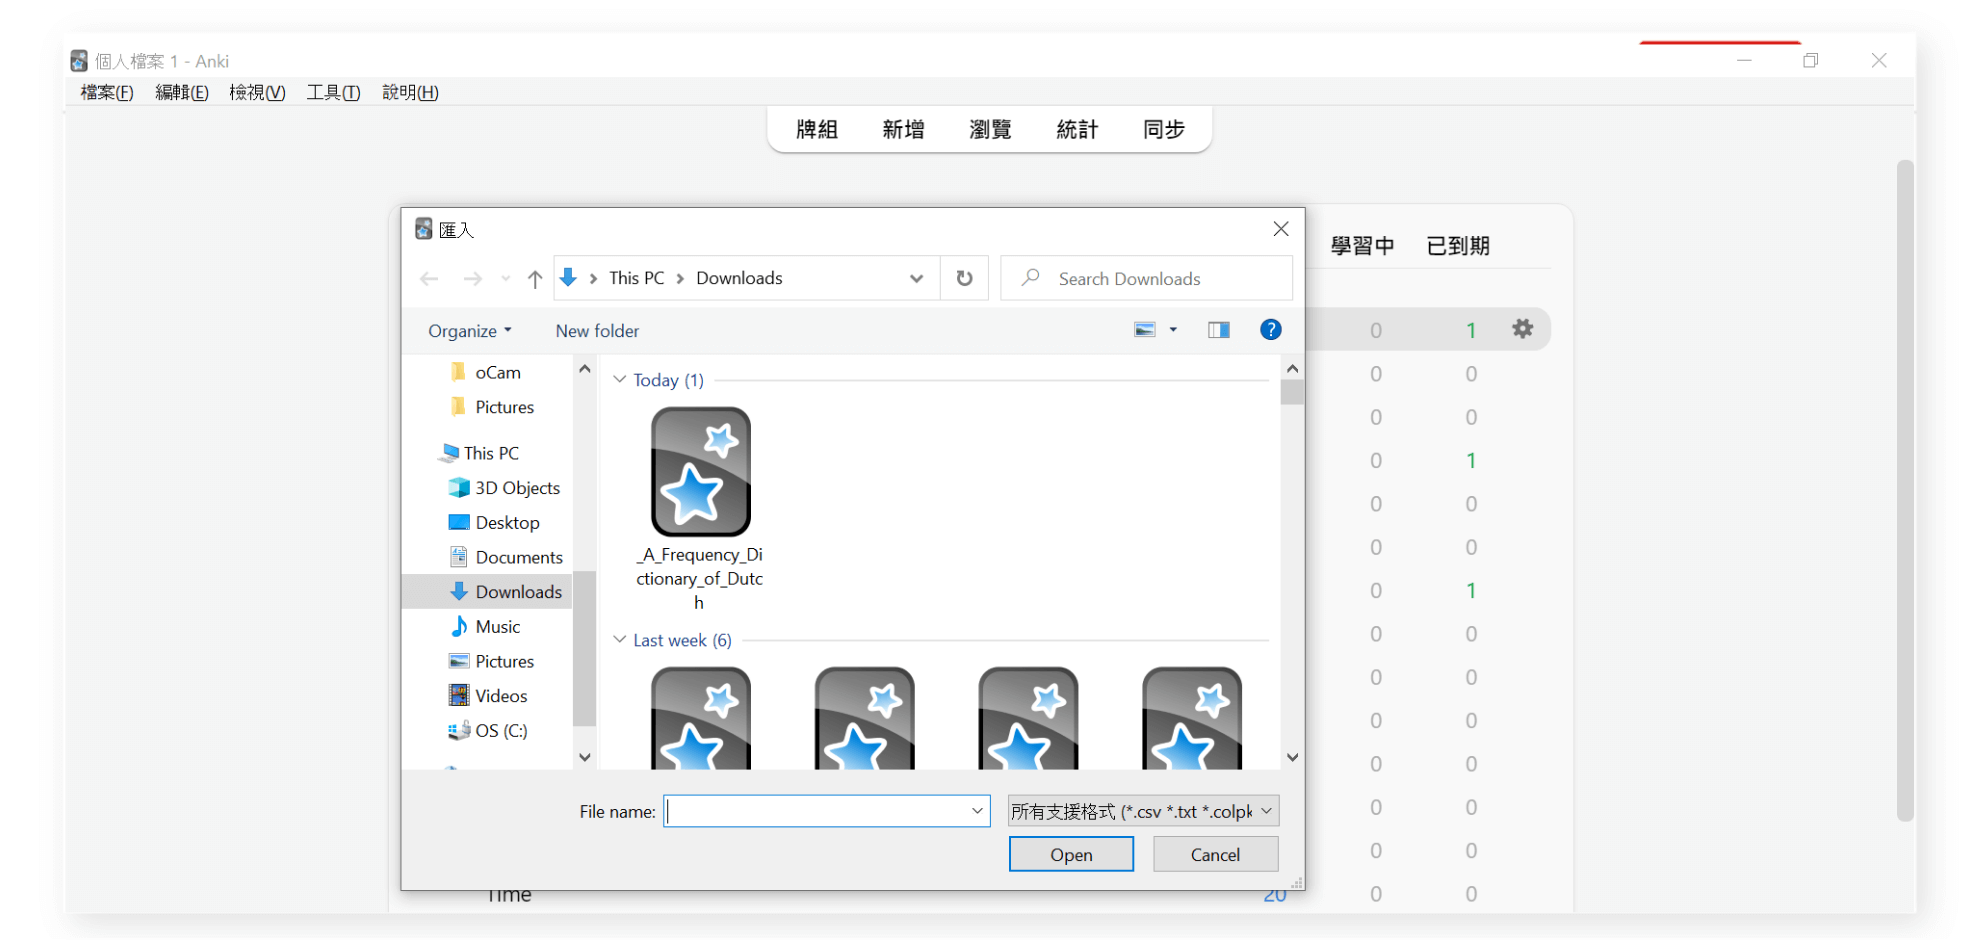Viewport: 1980px width, 950px height.
Task: Click the Help question mark icon
Action: click(1270, 330)
